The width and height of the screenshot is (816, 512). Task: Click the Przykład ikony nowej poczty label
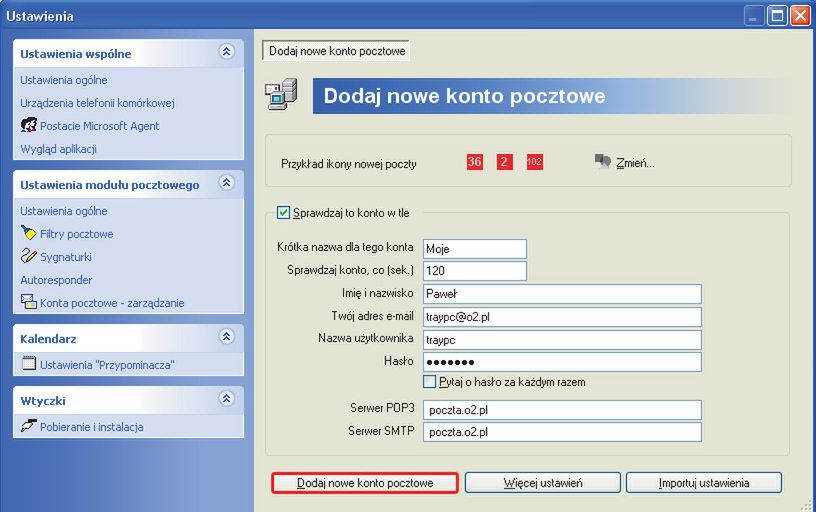tap(349, 164)
